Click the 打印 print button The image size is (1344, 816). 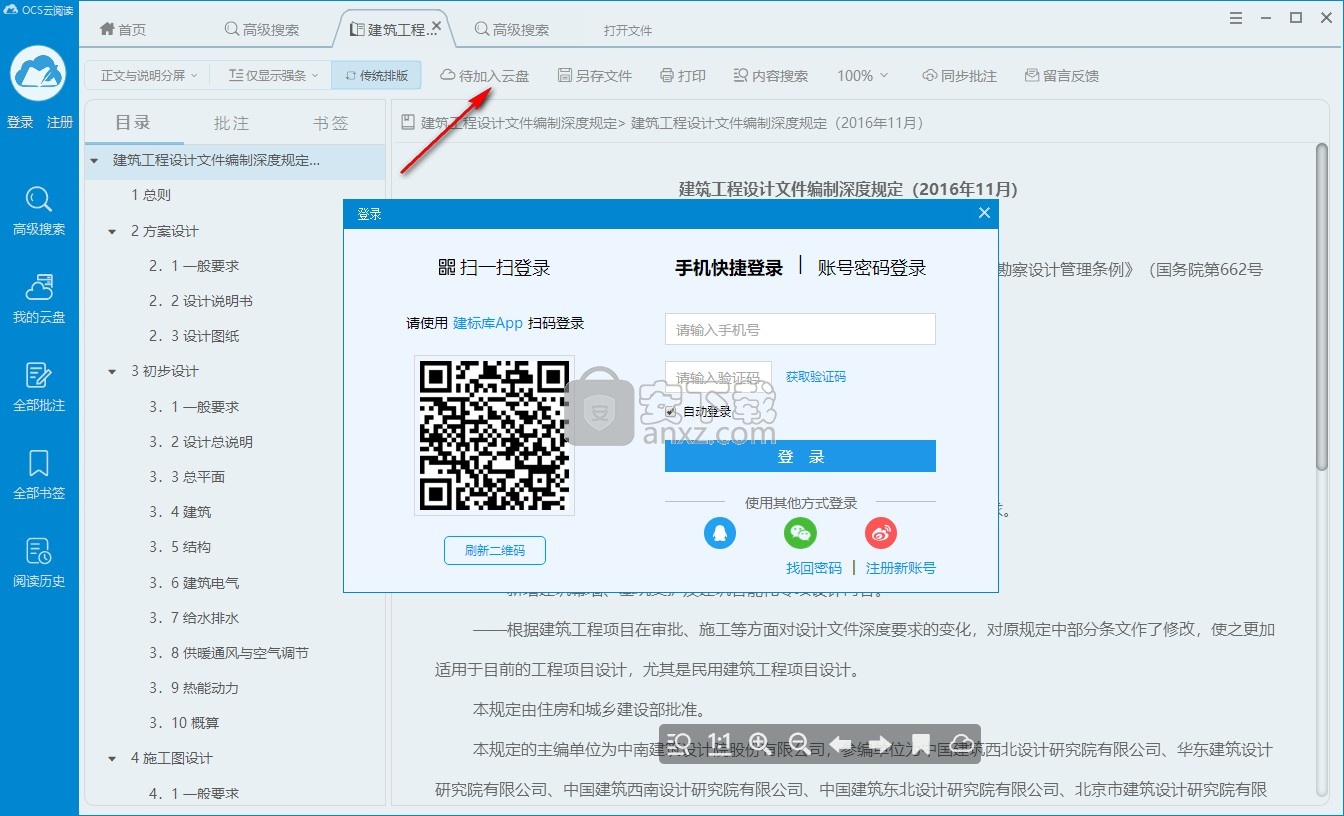pos(683,76)
